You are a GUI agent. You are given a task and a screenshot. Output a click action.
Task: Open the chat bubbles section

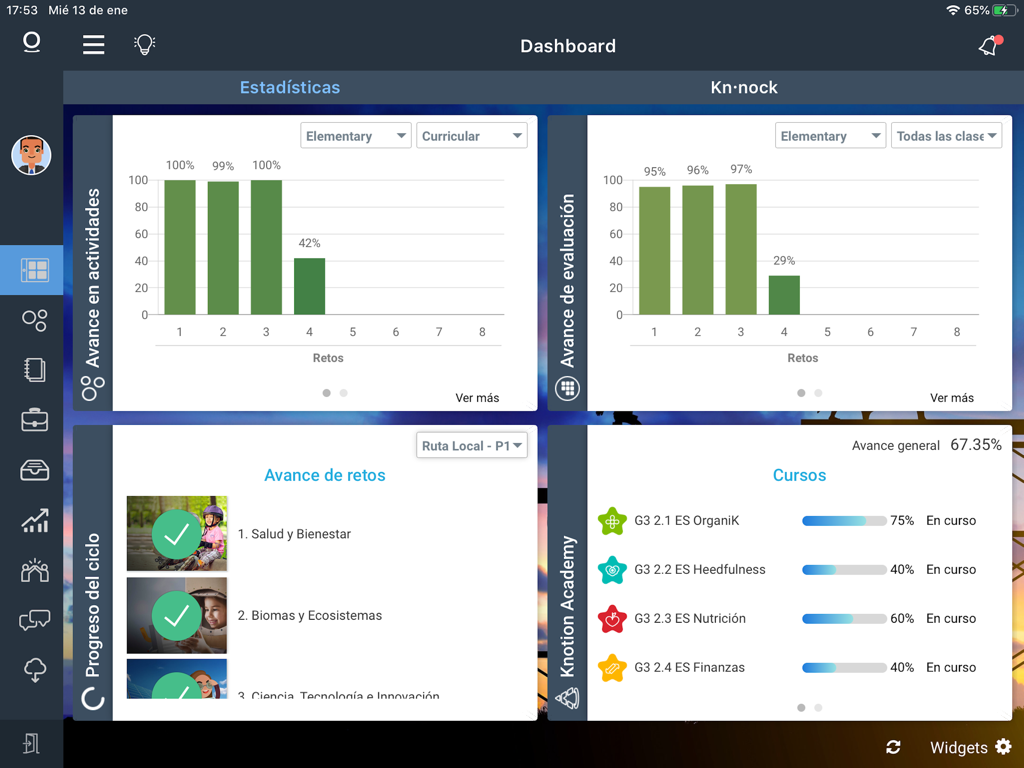pyautogui.click(x=33, y=620)
